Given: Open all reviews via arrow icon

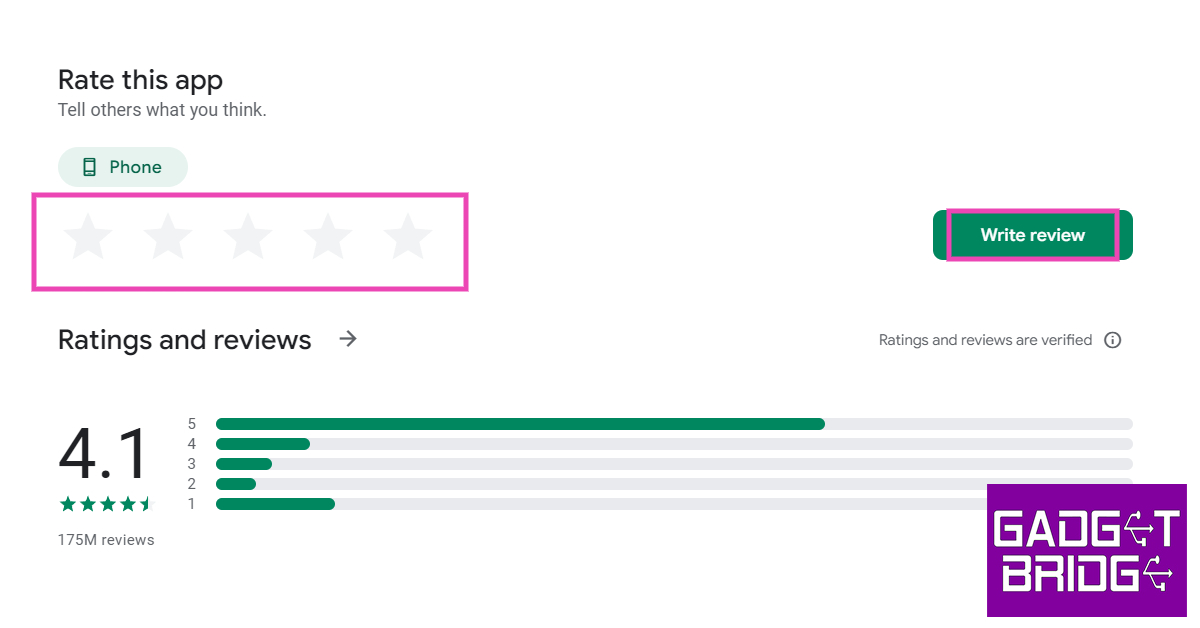Looking at the screenshot, I should tap(348, 339).
